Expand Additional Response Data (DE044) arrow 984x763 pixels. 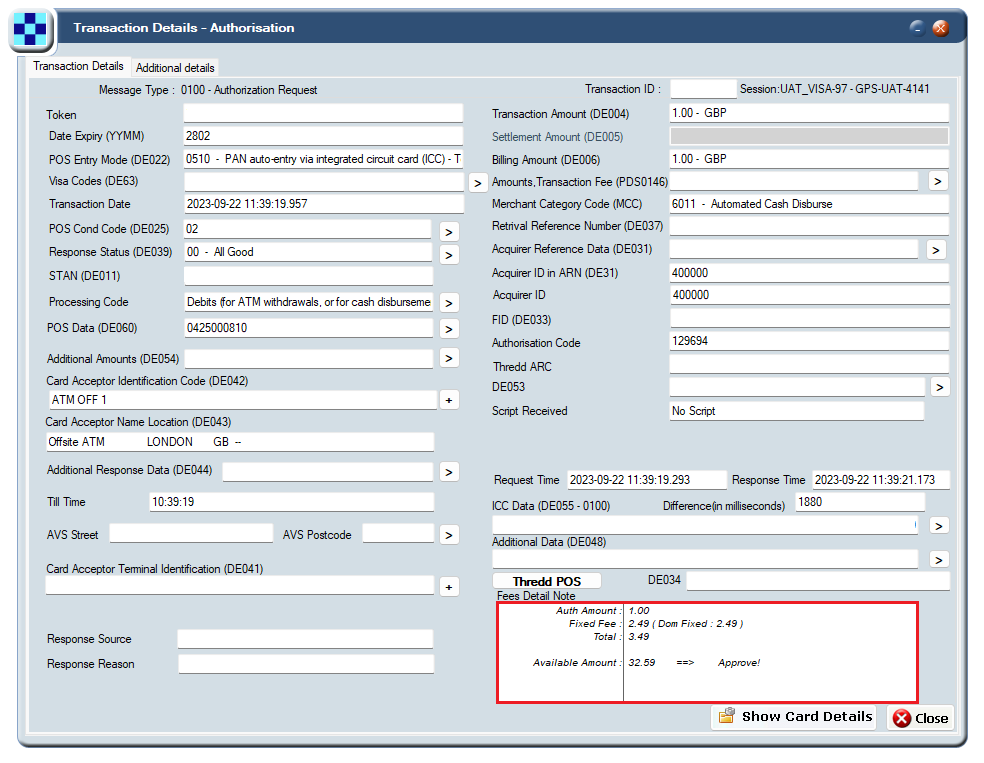tap(449, 472)
